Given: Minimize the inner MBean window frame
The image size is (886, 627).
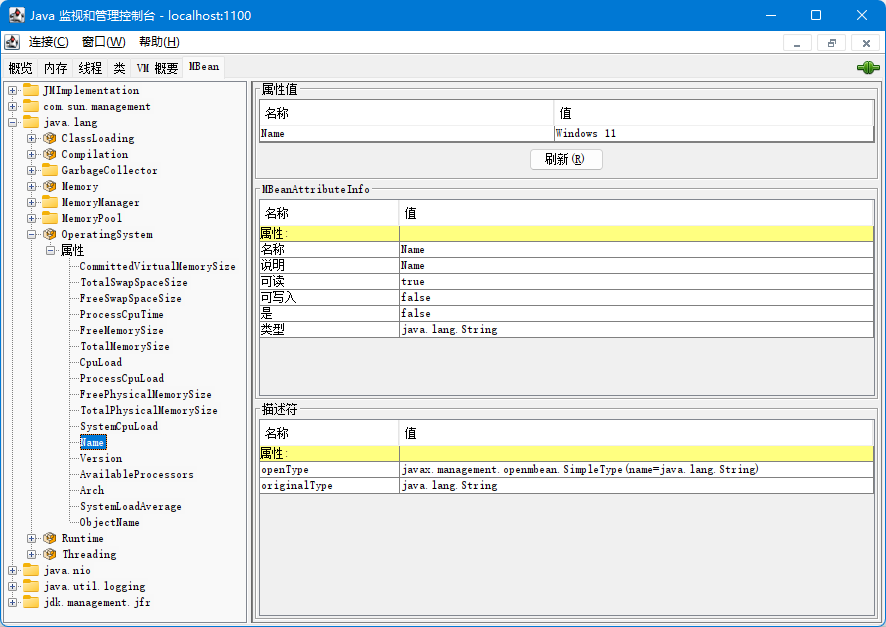Looking at the screenshot, I should click(797, 43).
